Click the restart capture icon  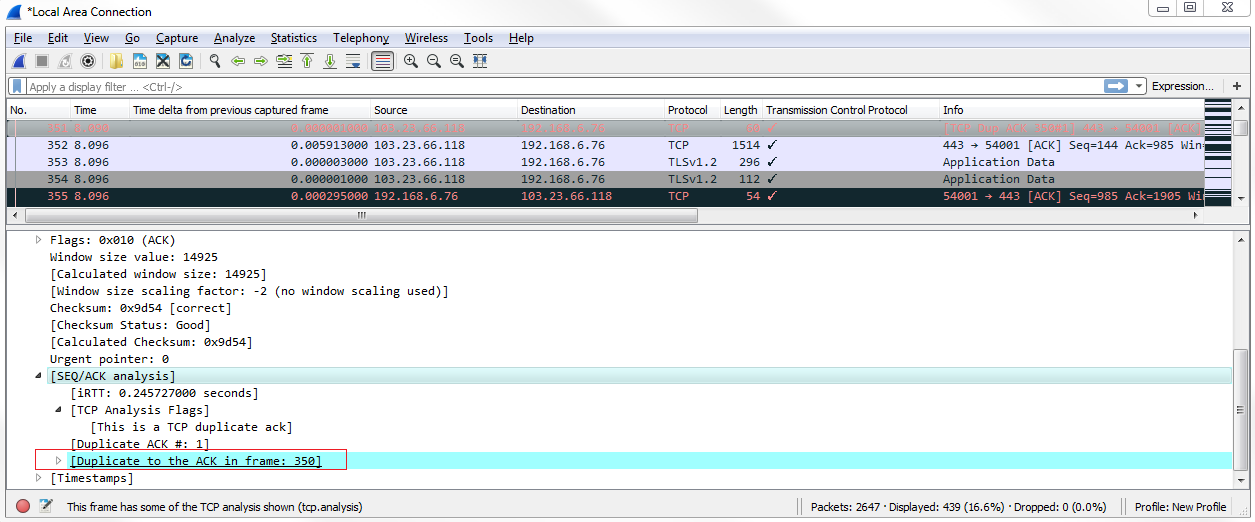pyautogui.click(x=65, y=61)
